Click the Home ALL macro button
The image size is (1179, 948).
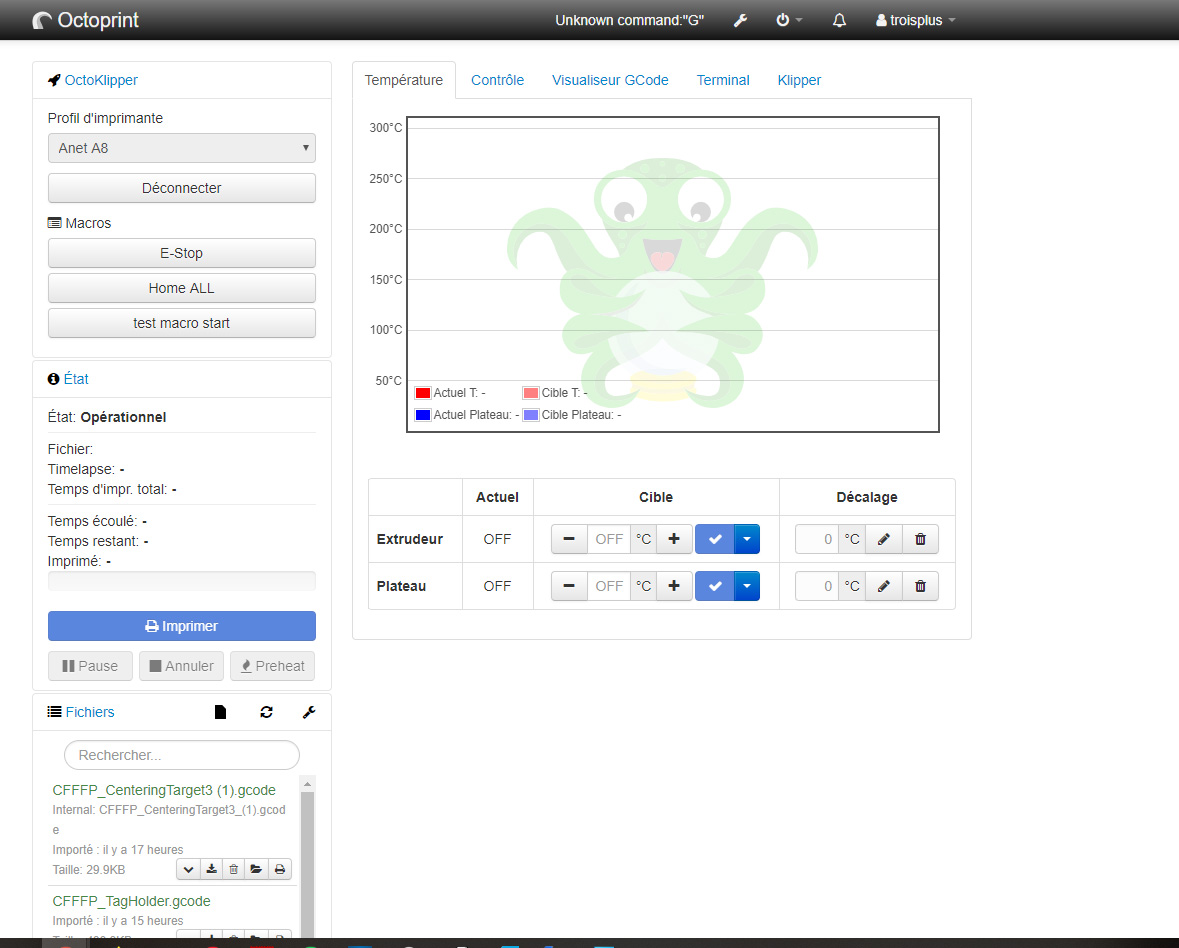coord(181,288)
